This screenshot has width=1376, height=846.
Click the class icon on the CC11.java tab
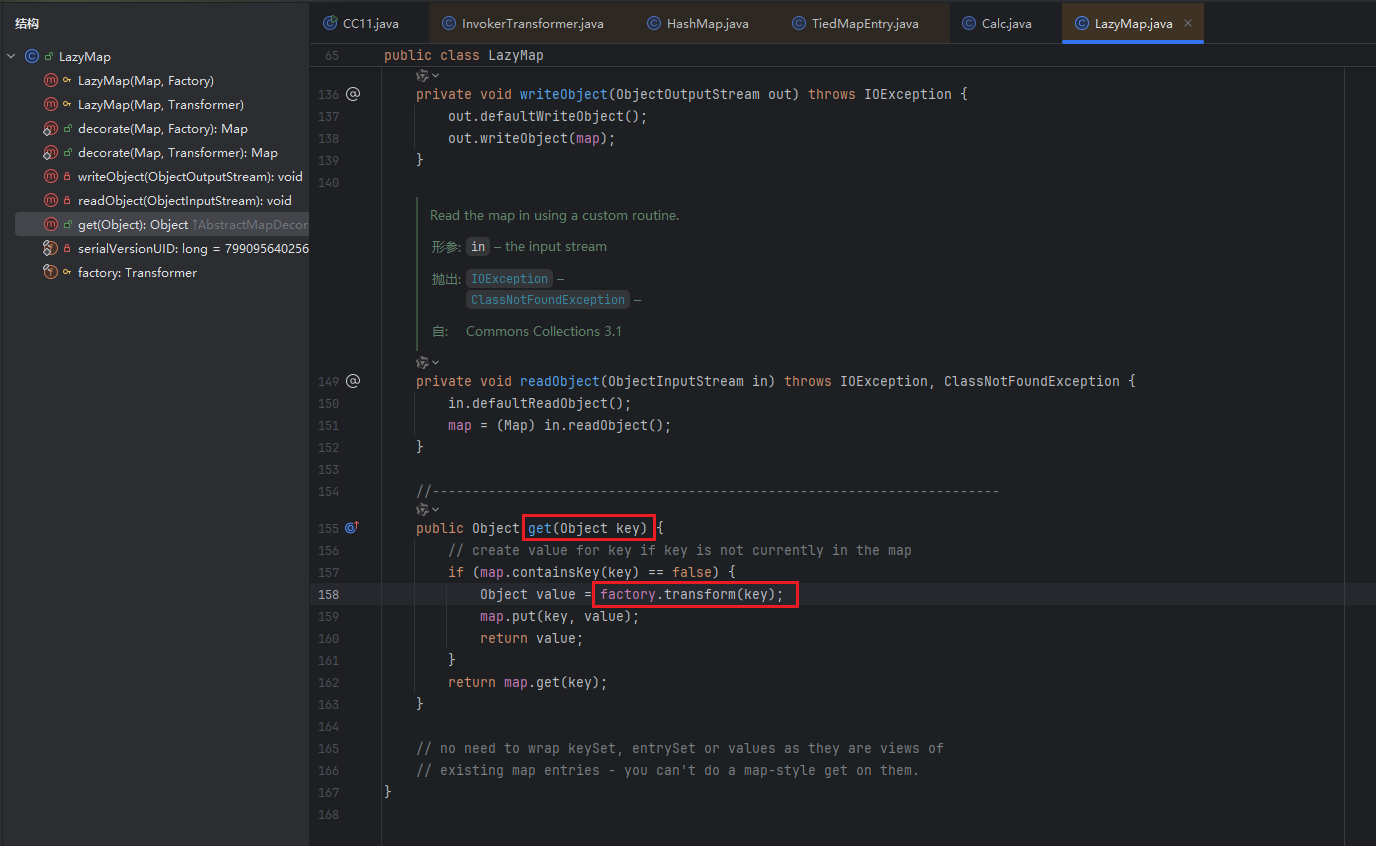tap(330, 23)
